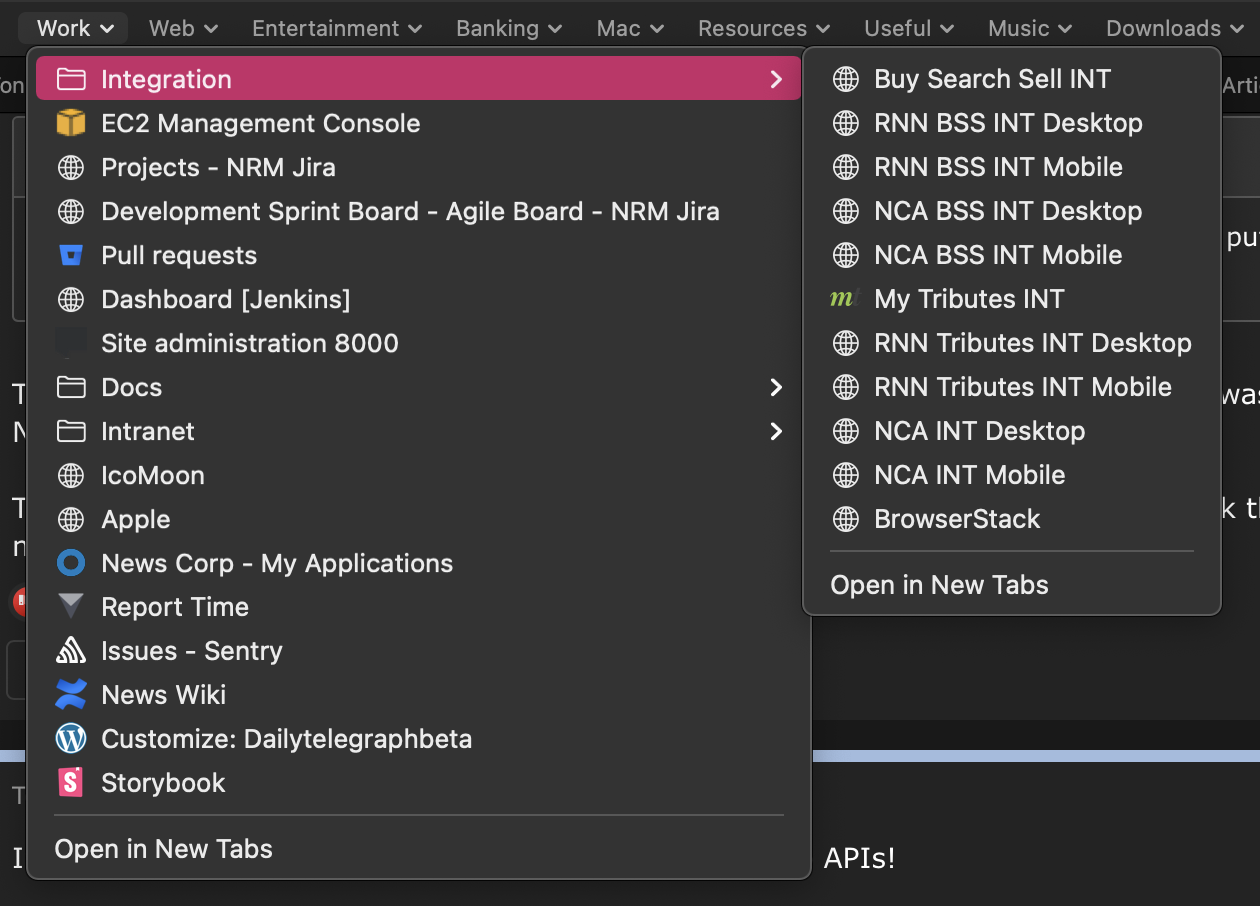Click the pink Storybook icon
The image size is (1260, 906).
click(x=71, y=783)
